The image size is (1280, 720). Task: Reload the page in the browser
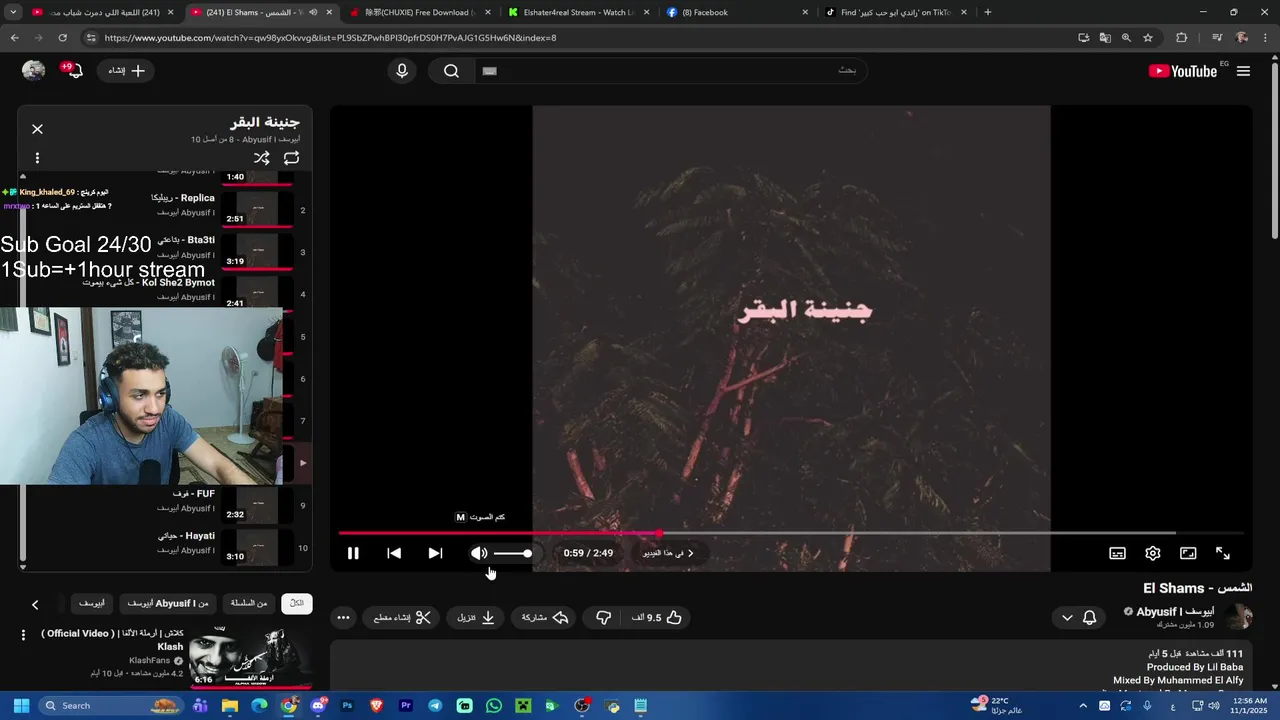(62, 38)
